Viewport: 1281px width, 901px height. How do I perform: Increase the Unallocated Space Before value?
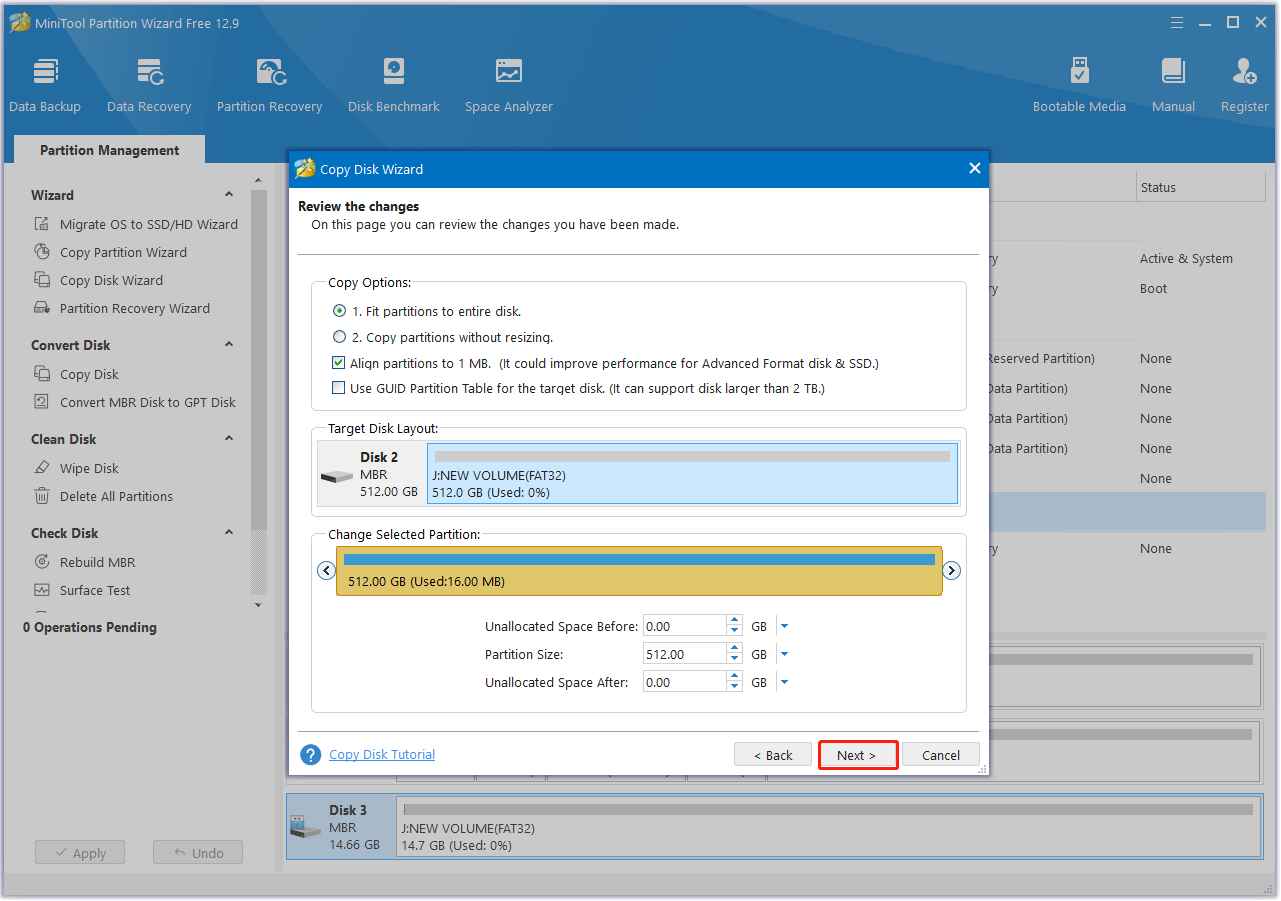pos(734,621)
